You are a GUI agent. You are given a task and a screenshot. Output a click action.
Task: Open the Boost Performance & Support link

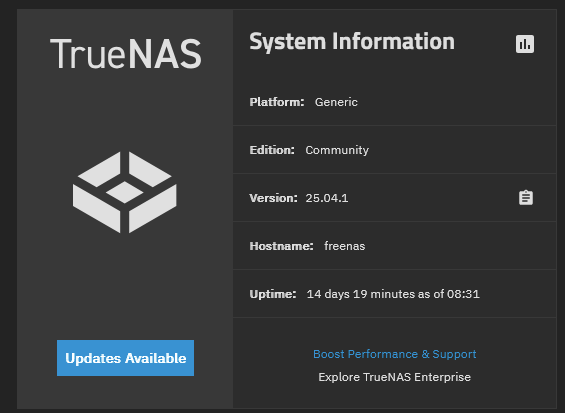point(395,354)
